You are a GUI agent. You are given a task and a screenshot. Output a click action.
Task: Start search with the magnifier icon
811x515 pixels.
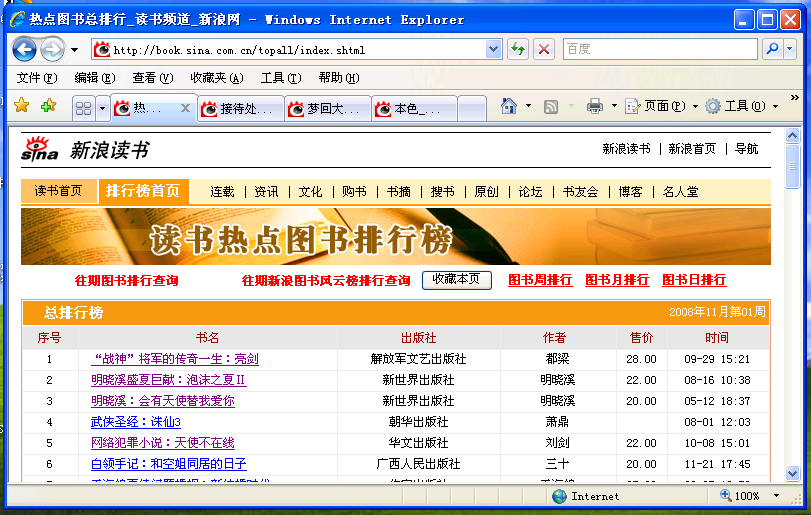[773, 49]
